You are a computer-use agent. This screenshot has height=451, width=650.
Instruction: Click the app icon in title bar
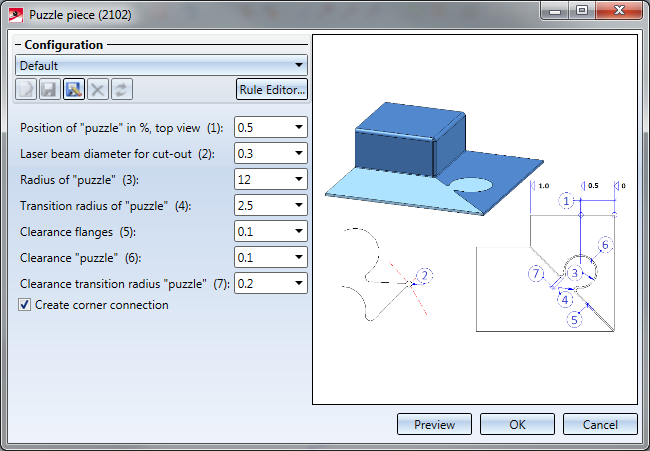(x=15, y=15)
